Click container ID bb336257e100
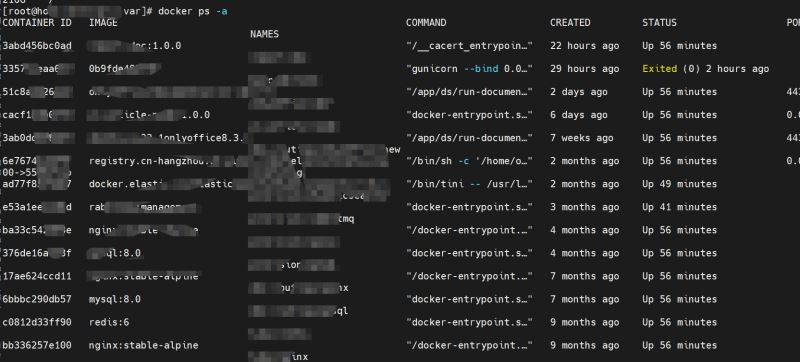This screenshot has width=800, height=362. click(x=37, y=345)
